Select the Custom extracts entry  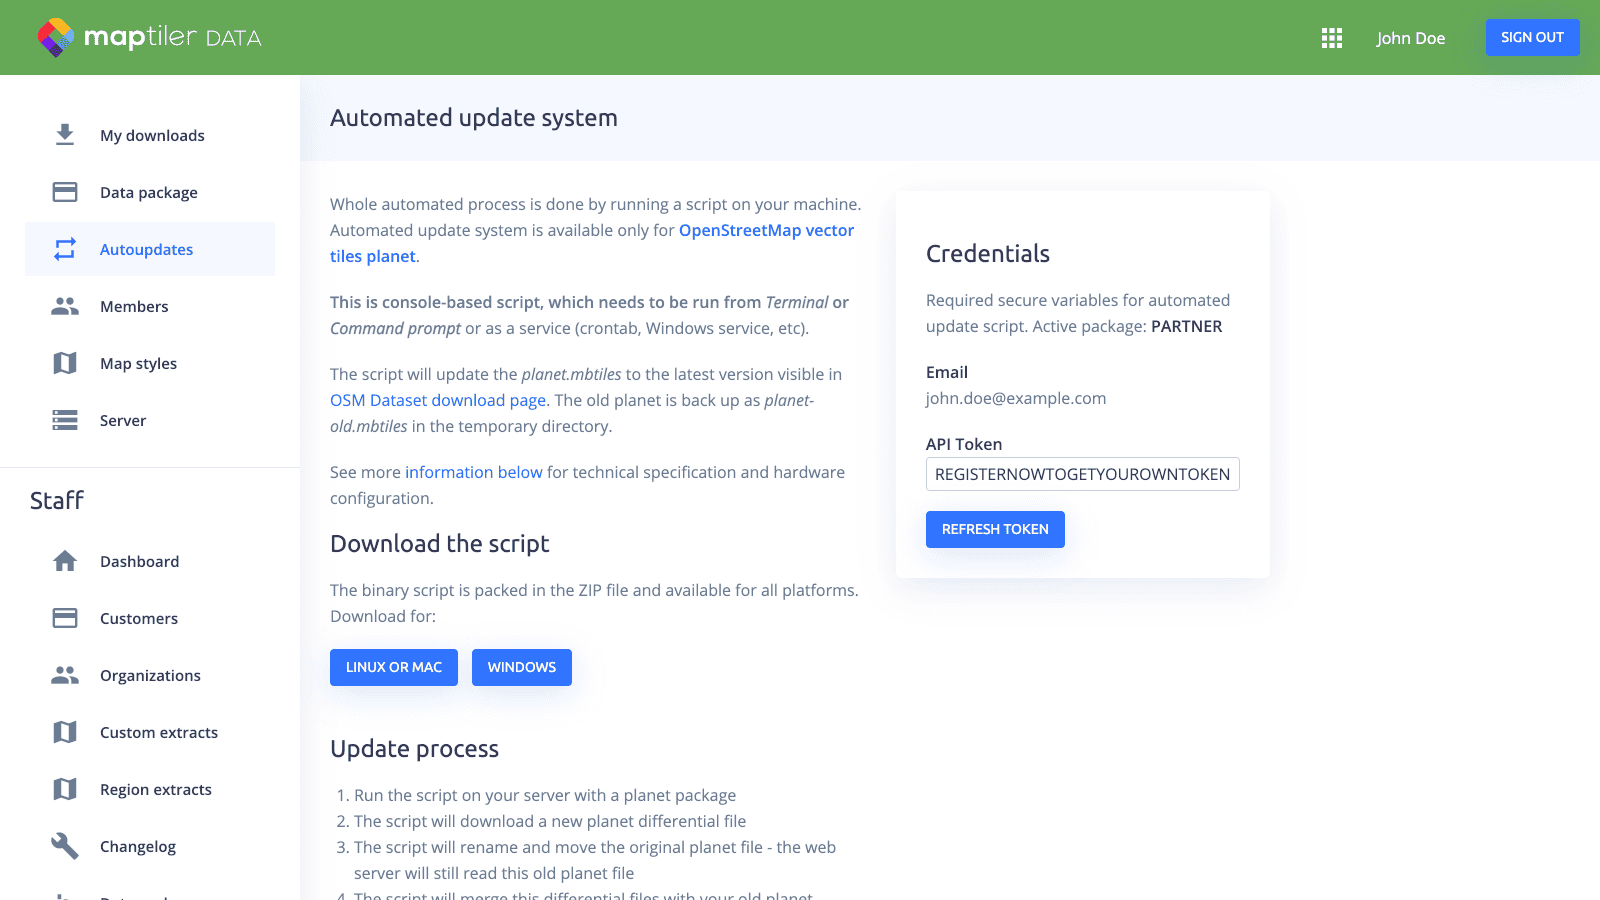158,732
